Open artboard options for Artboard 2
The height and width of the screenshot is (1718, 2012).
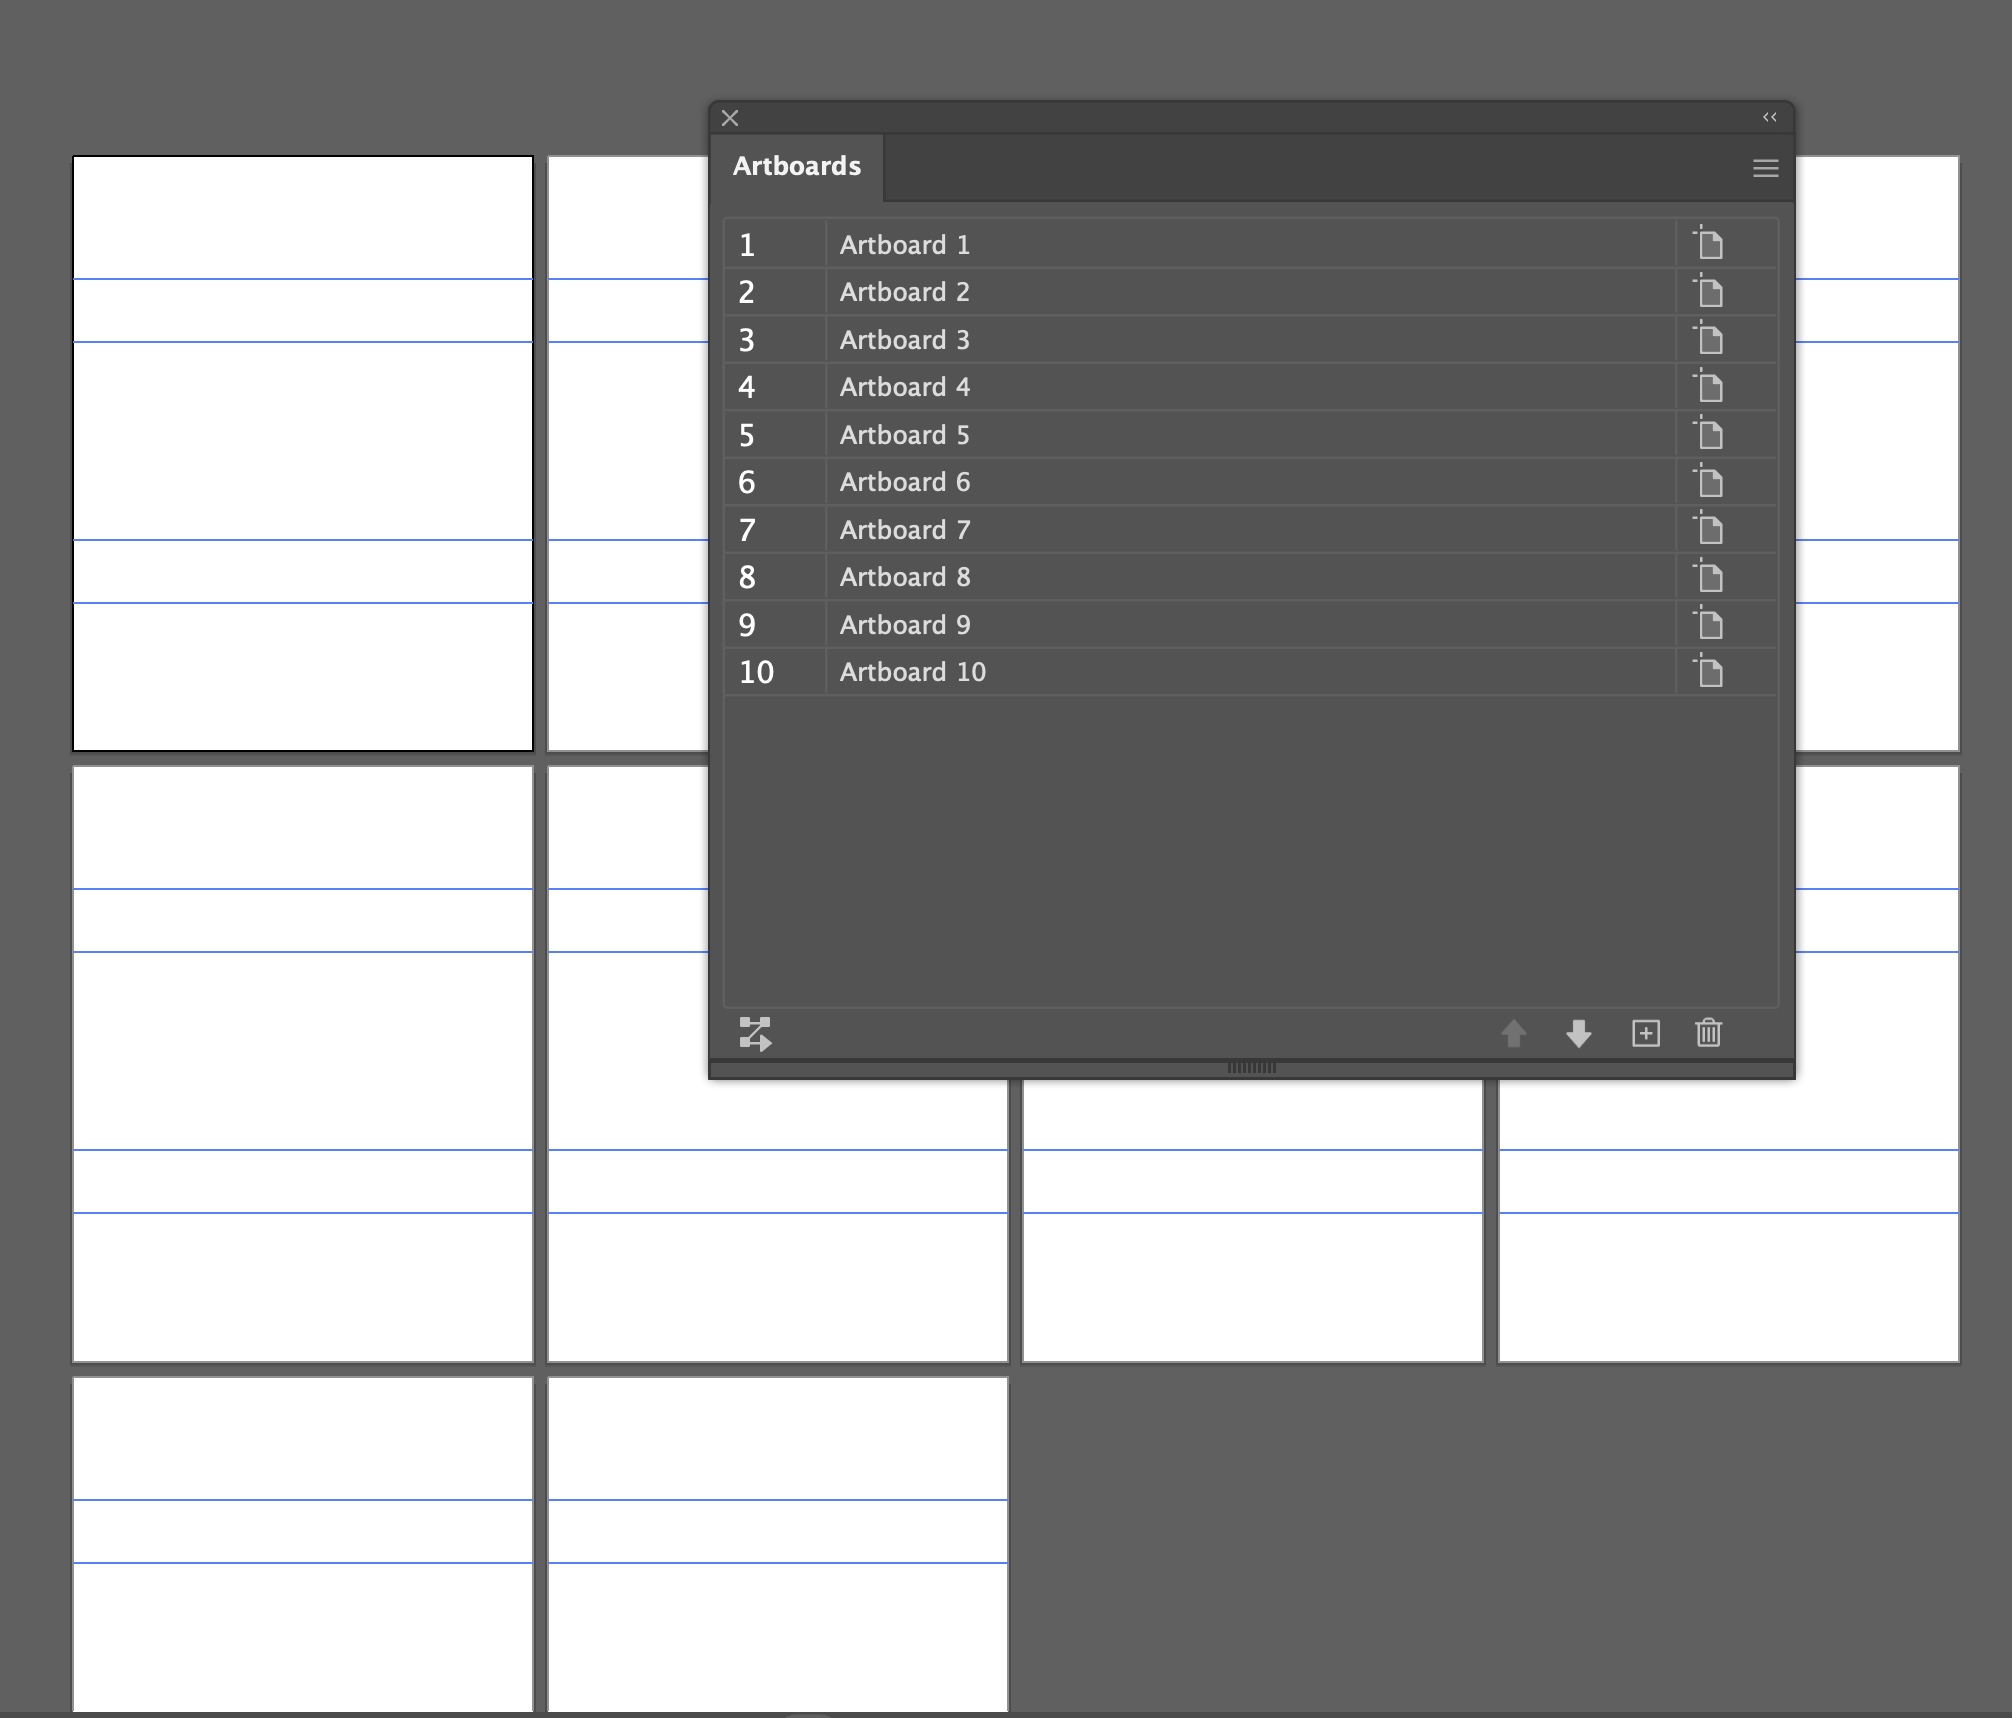[x=1709, y=291]
